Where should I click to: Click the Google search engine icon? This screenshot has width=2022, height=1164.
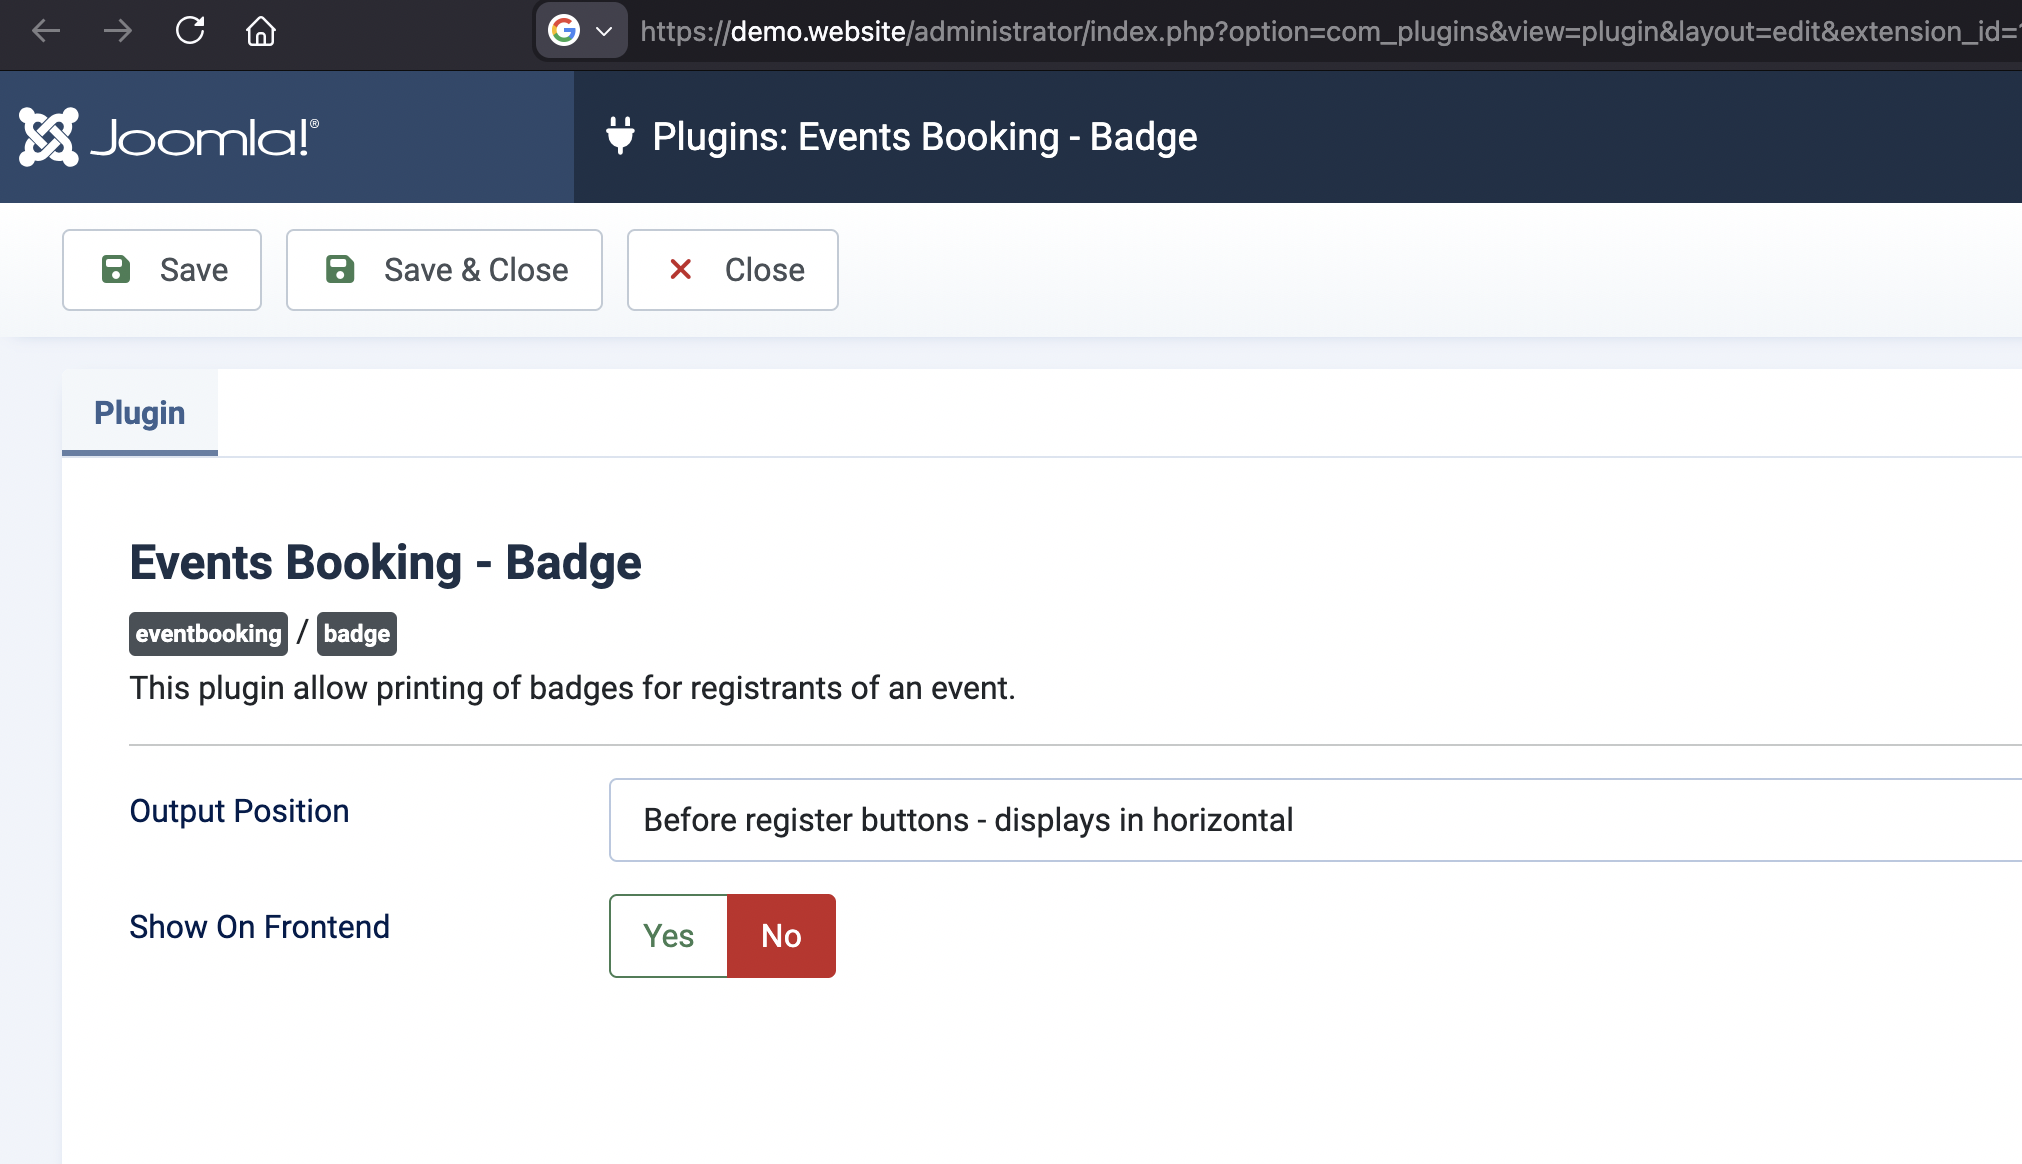564,31
